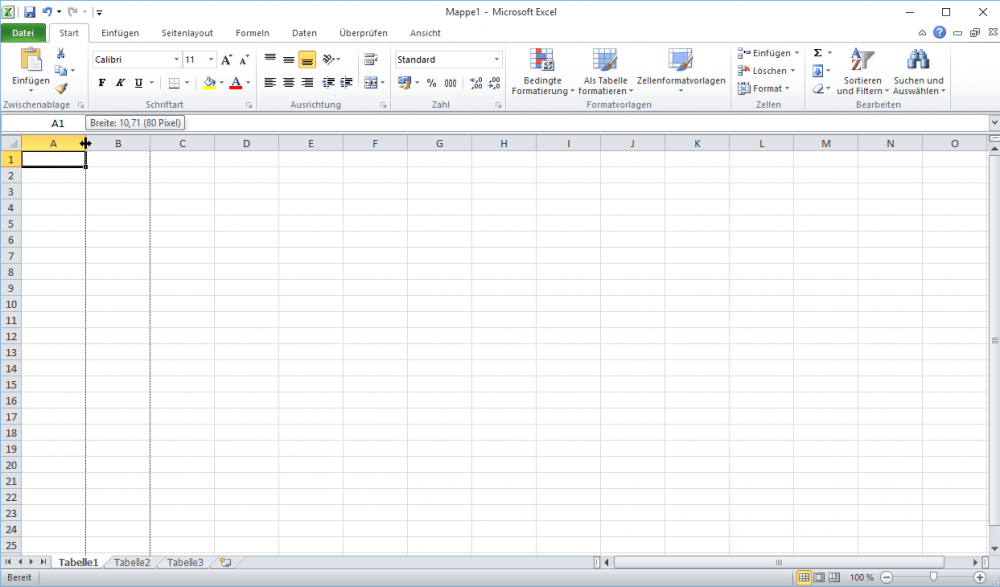Open the Help question mark icon
Screen dimensions: 1000x587
coord(939,33)
